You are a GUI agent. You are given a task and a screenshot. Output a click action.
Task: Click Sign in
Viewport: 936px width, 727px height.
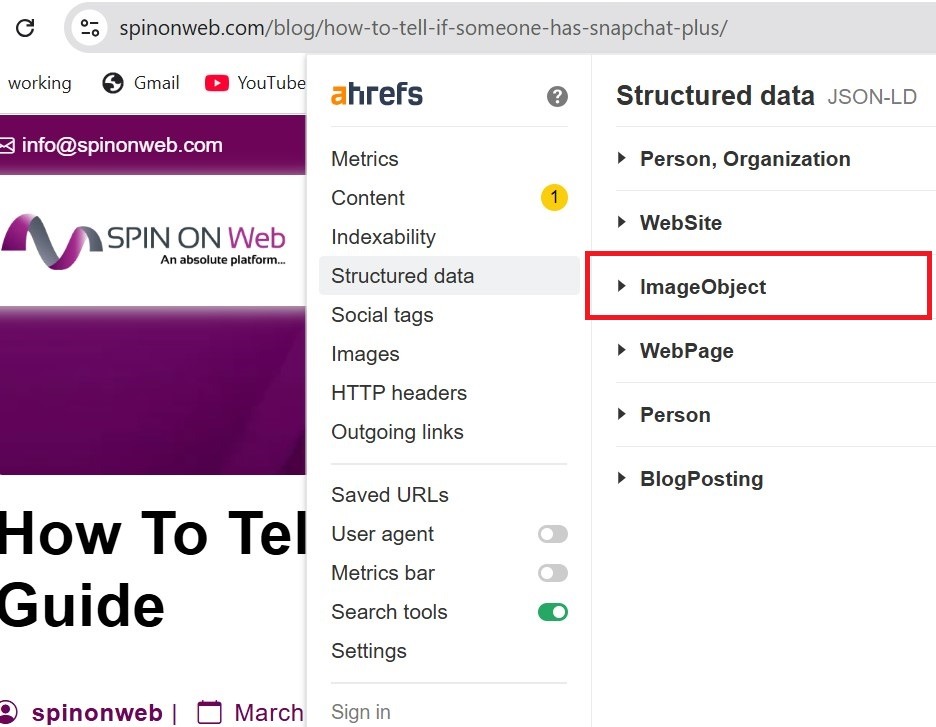tap(361, 712)
